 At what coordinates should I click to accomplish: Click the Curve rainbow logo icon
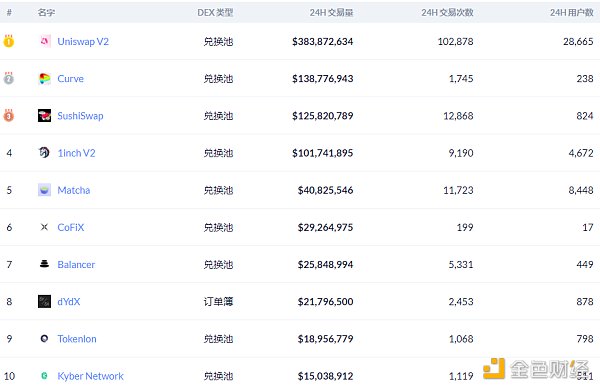tap(44, 78)
